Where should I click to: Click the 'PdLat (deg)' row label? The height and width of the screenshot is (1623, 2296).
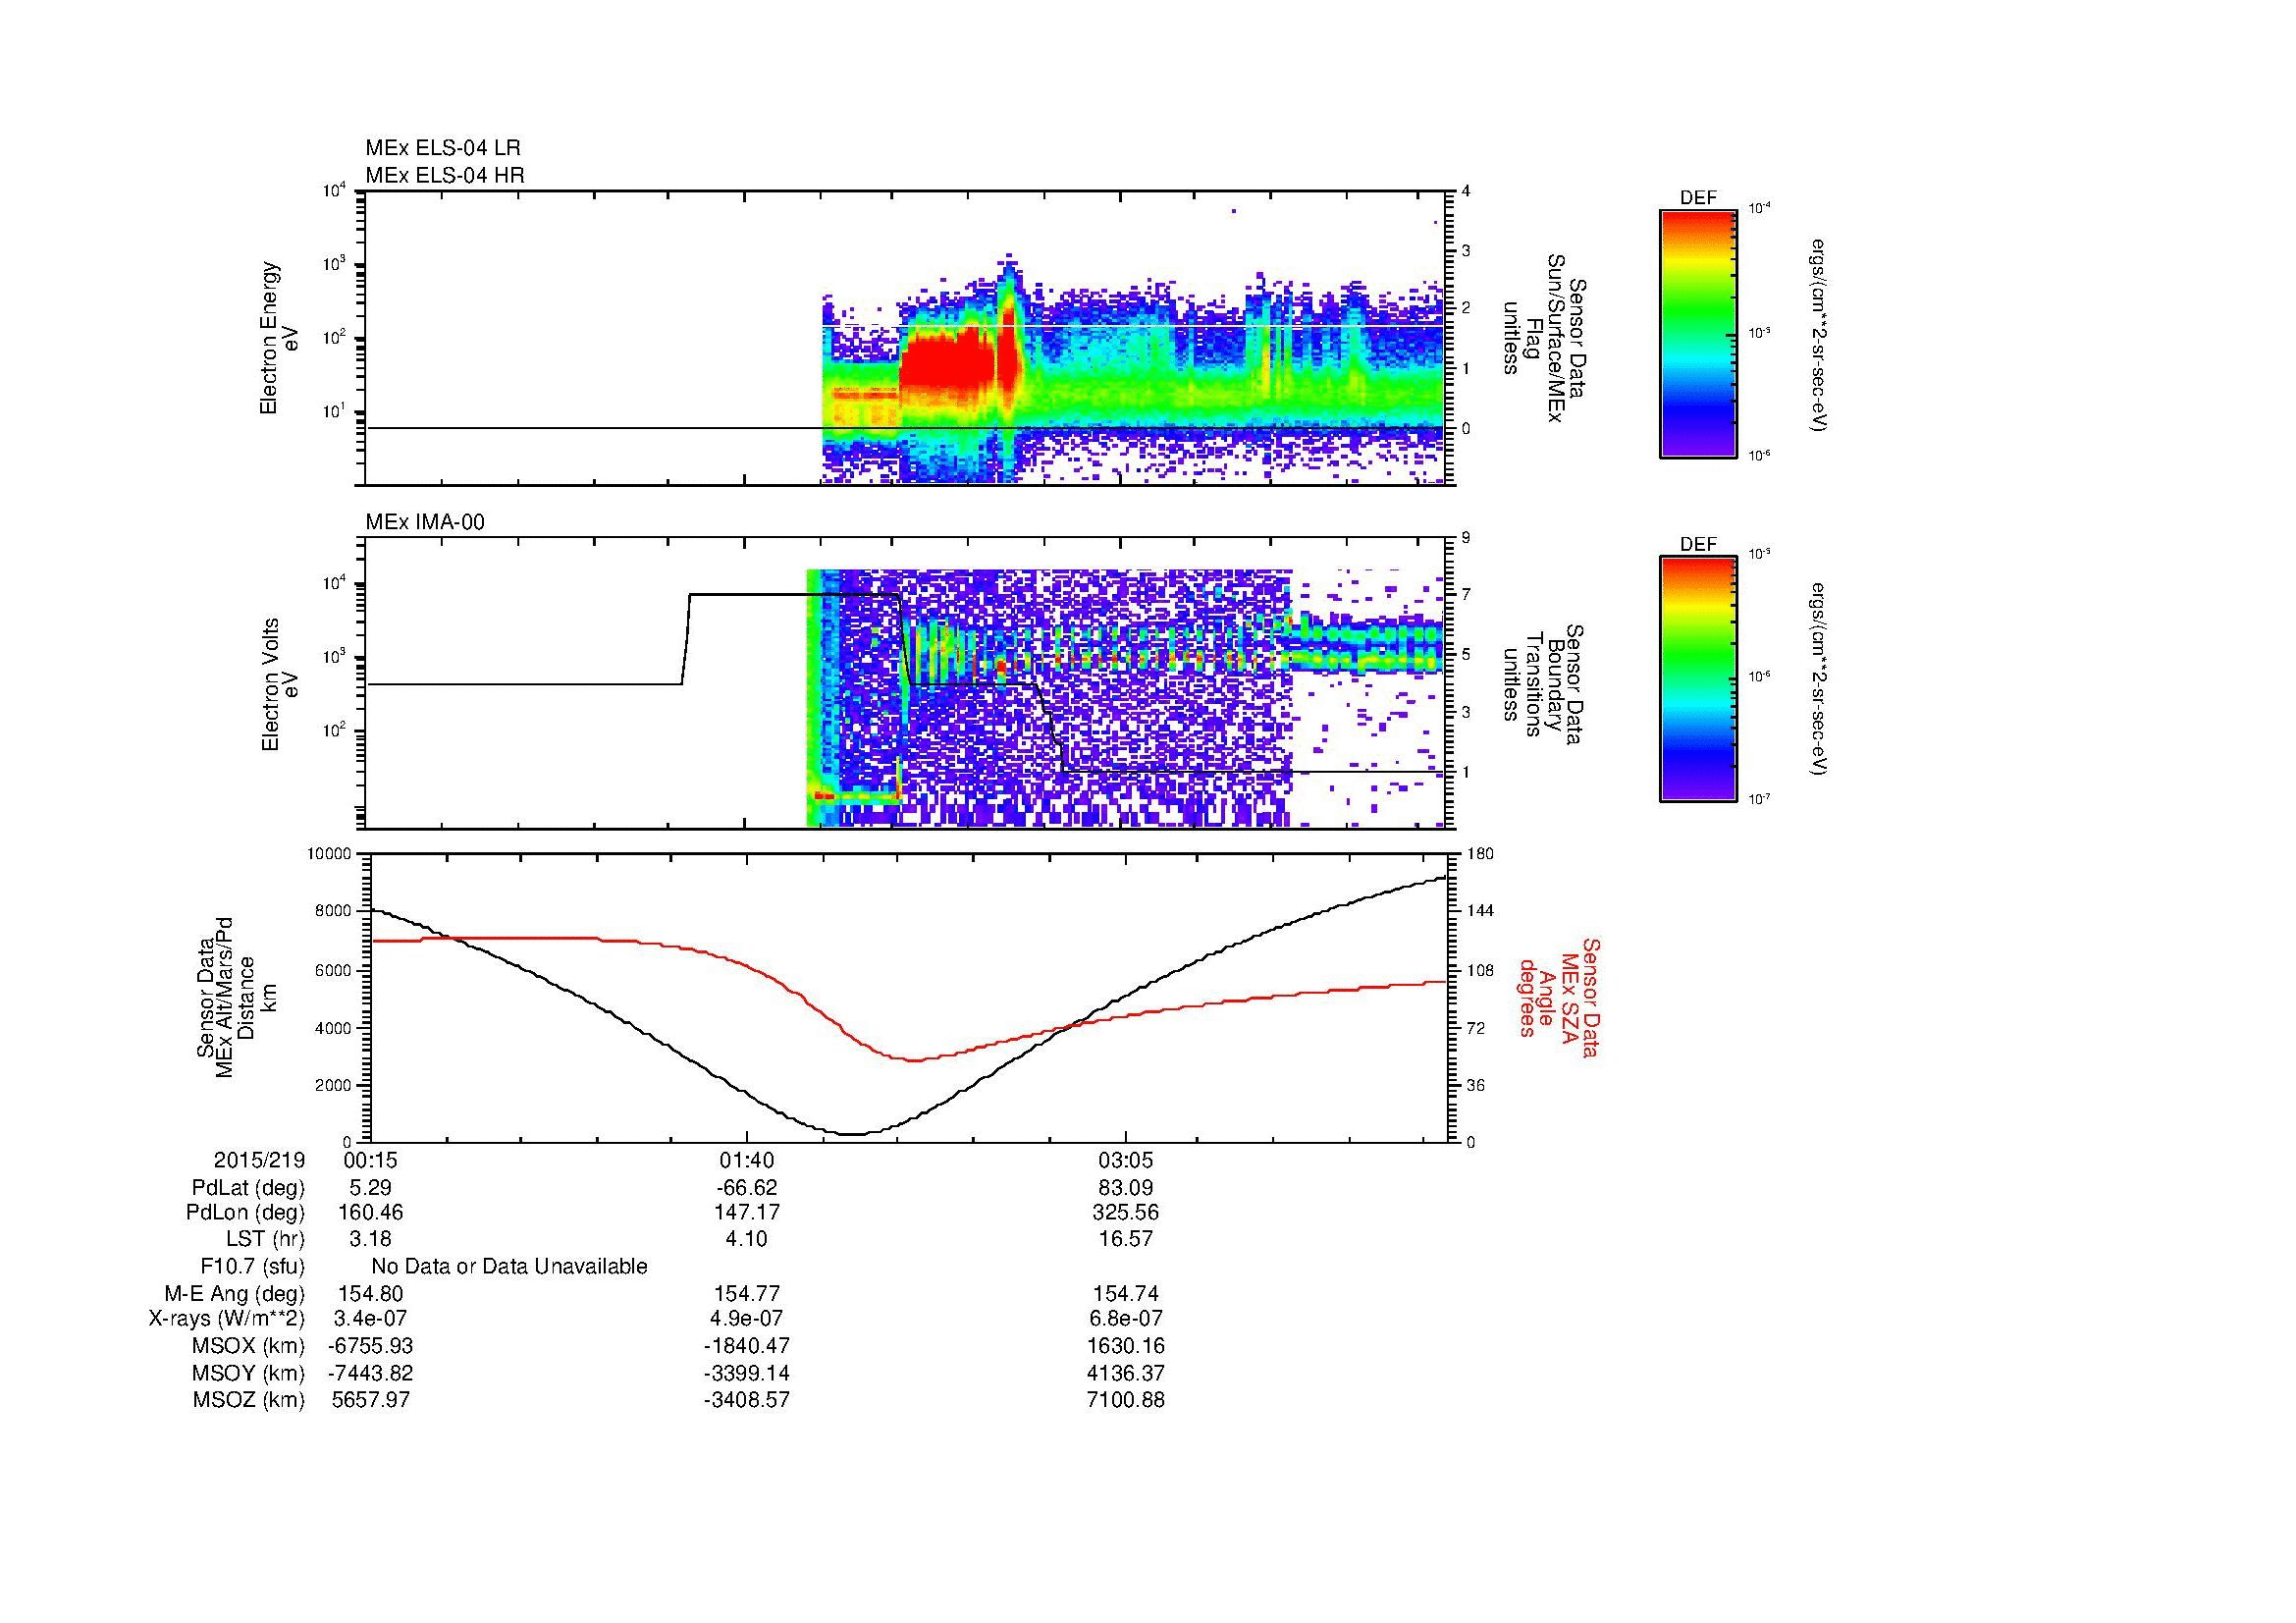pos(248,1188)
